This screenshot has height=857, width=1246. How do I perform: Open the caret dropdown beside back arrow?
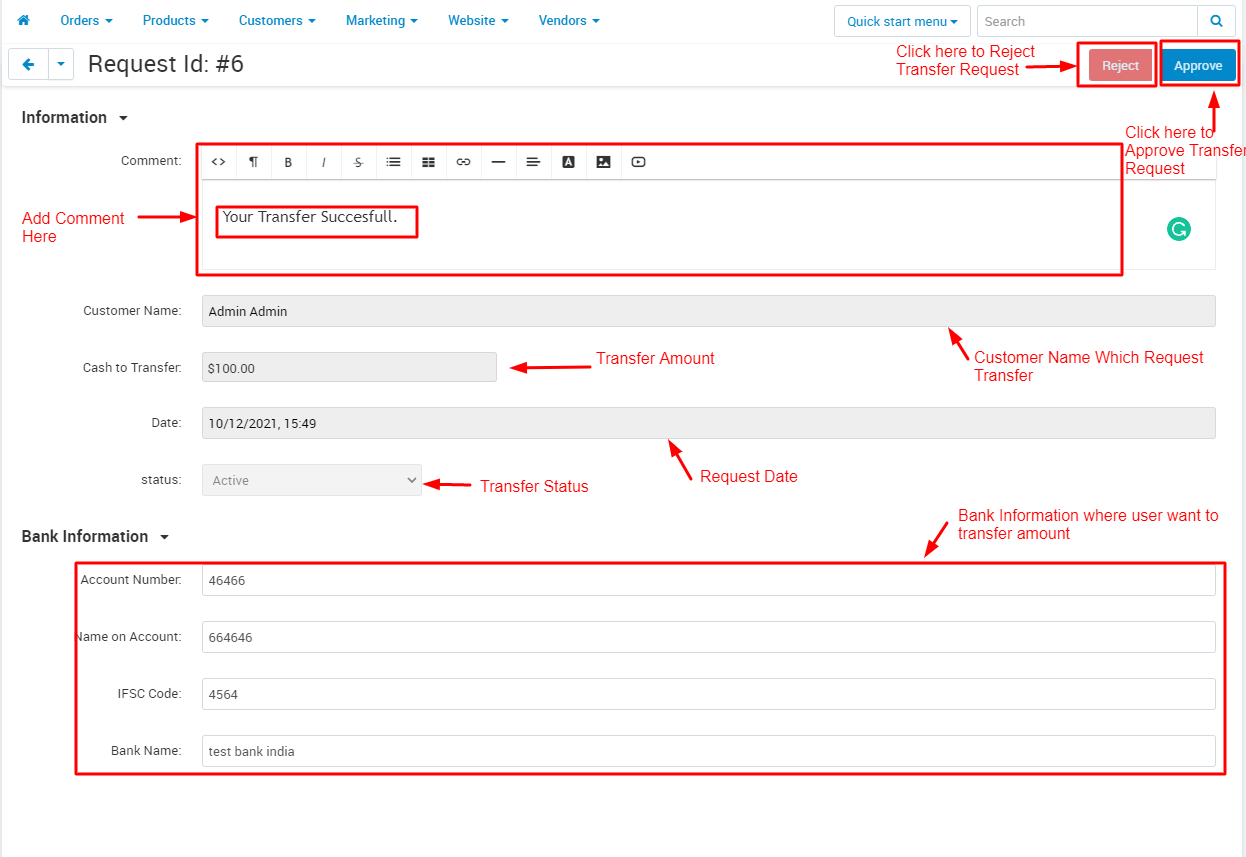(x=61, y=64)
